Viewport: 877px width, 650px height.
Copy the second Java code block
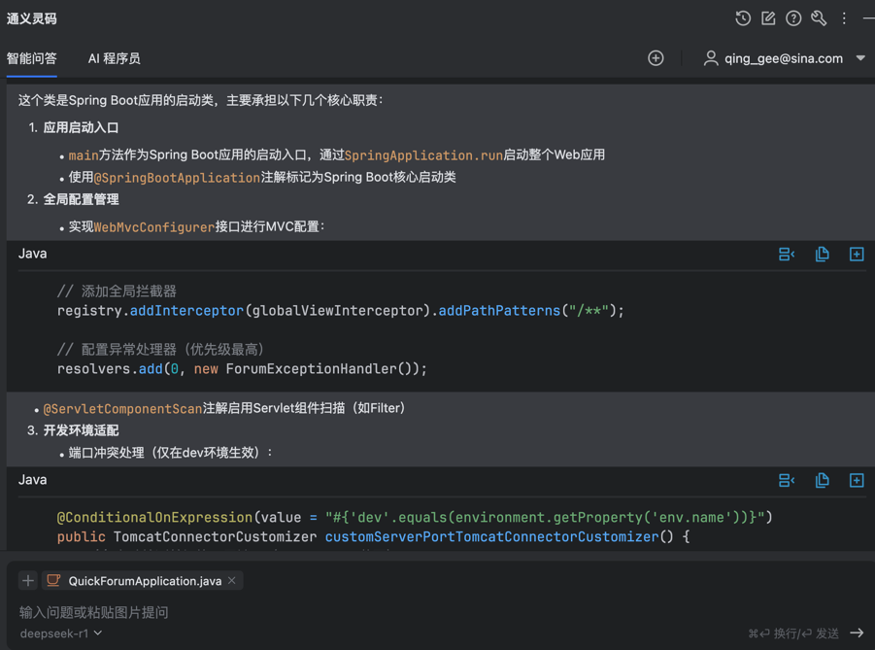(822, 481)
